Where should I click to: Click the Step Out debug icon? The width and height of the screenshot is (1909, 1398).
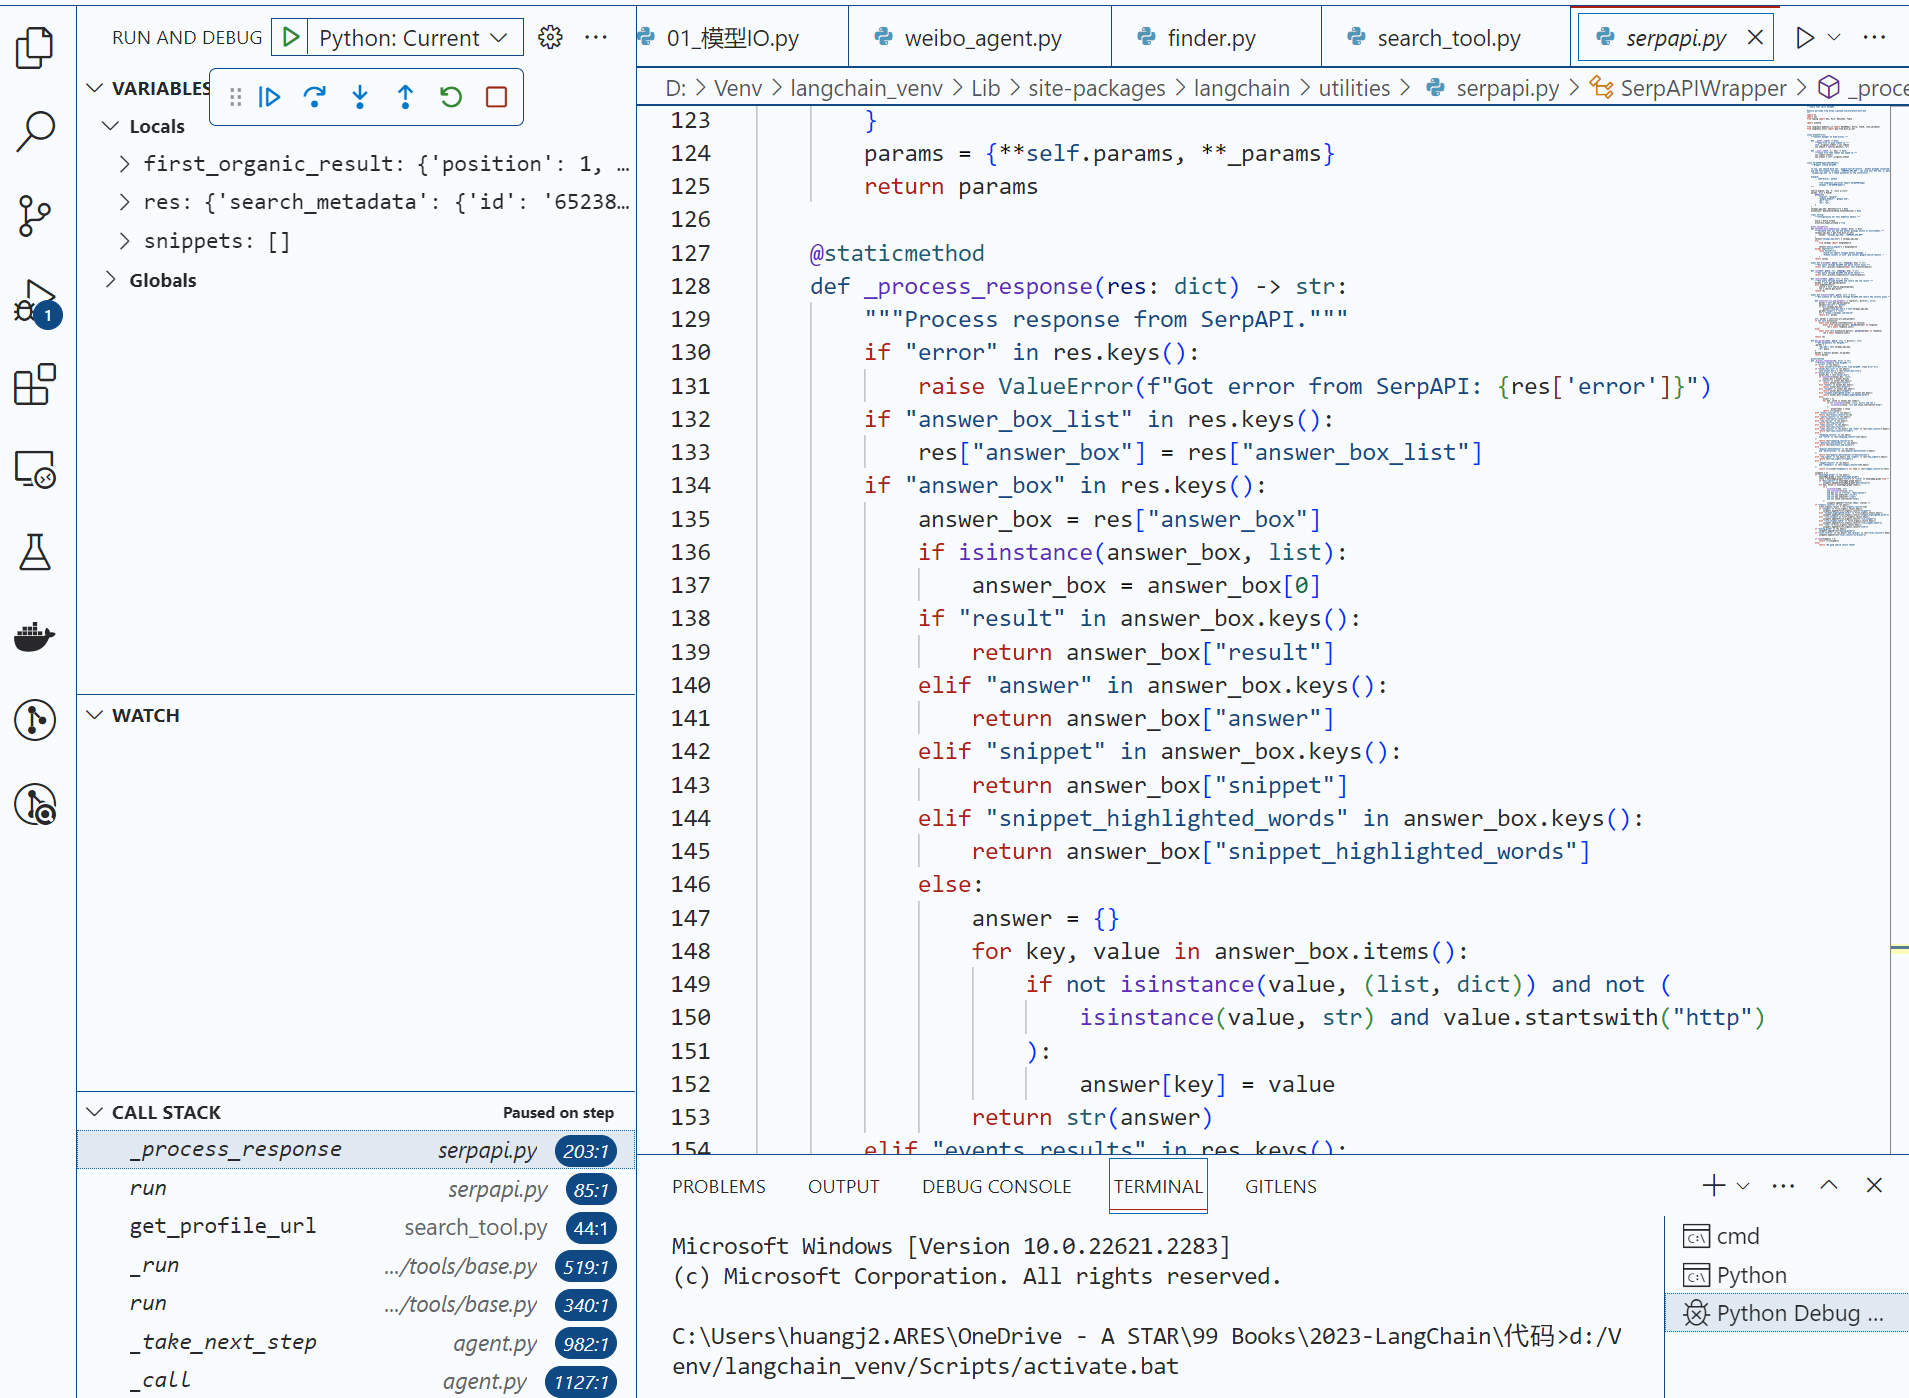point(405,97)
